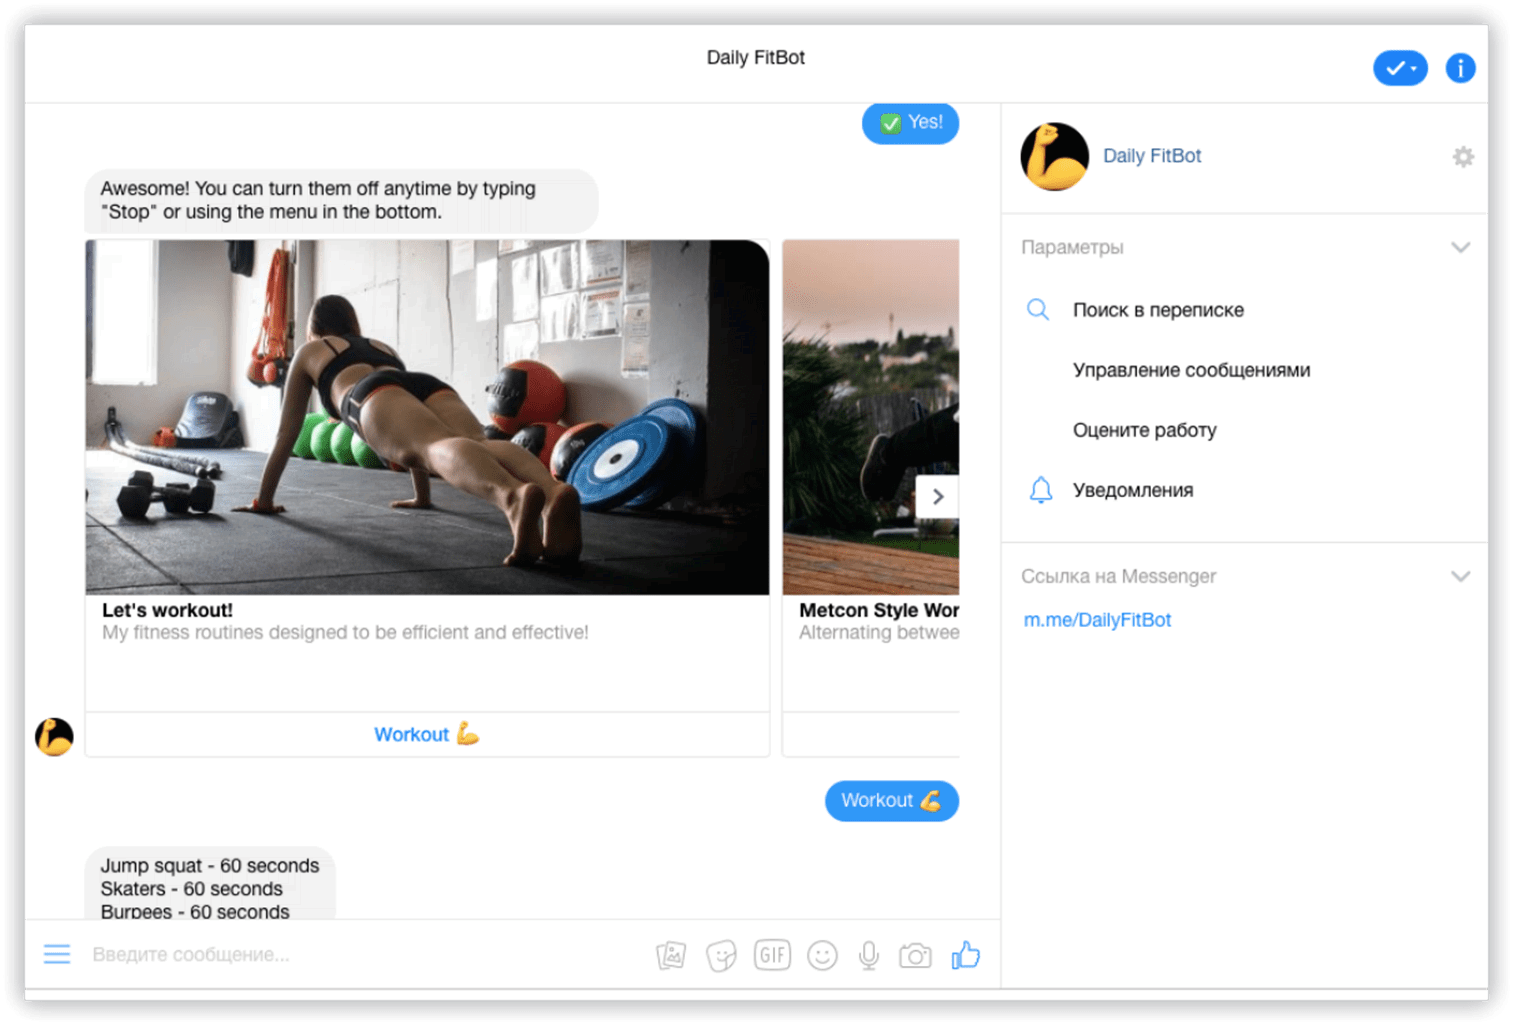1513x1025 pixels.
Task: Click the blue checkmark actions dropdown
Action: click(1400, 68)
